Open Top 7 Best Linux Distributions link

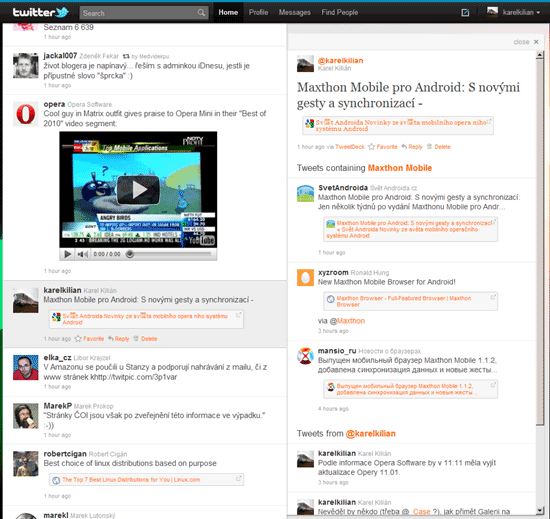pyautogui.click(x=131, y=480)
